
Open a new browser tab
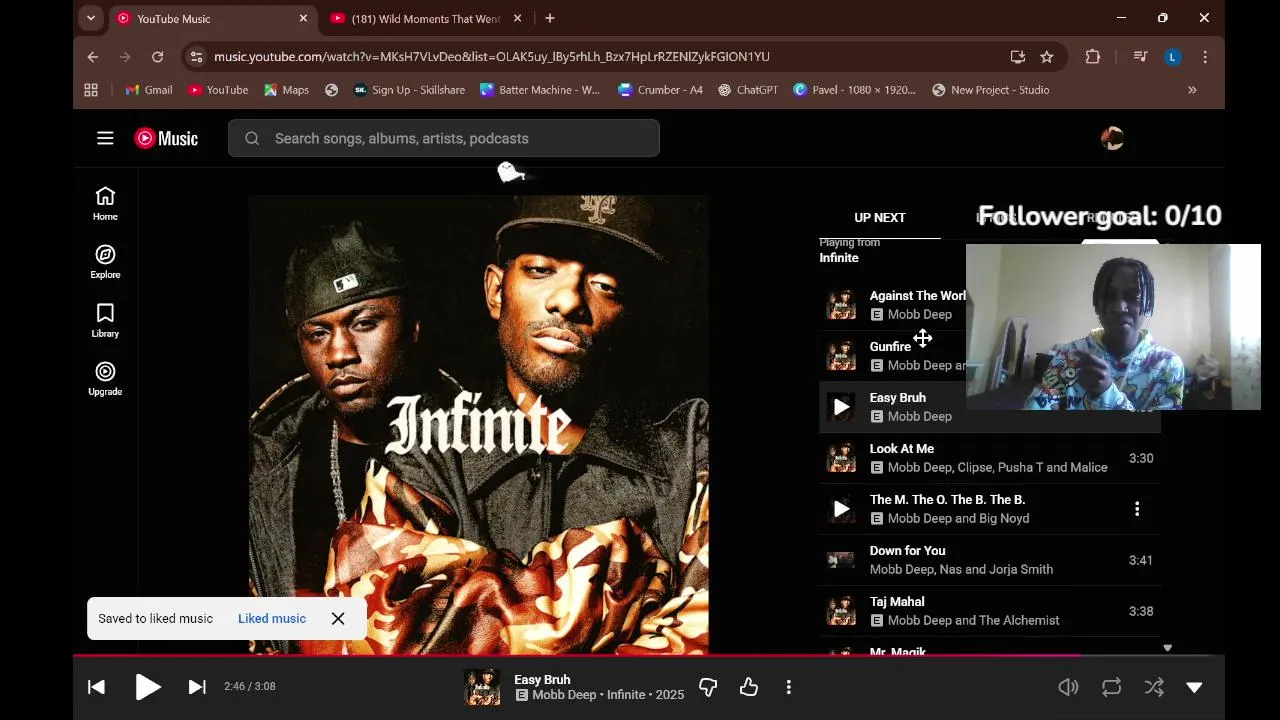tap(550, 18)
